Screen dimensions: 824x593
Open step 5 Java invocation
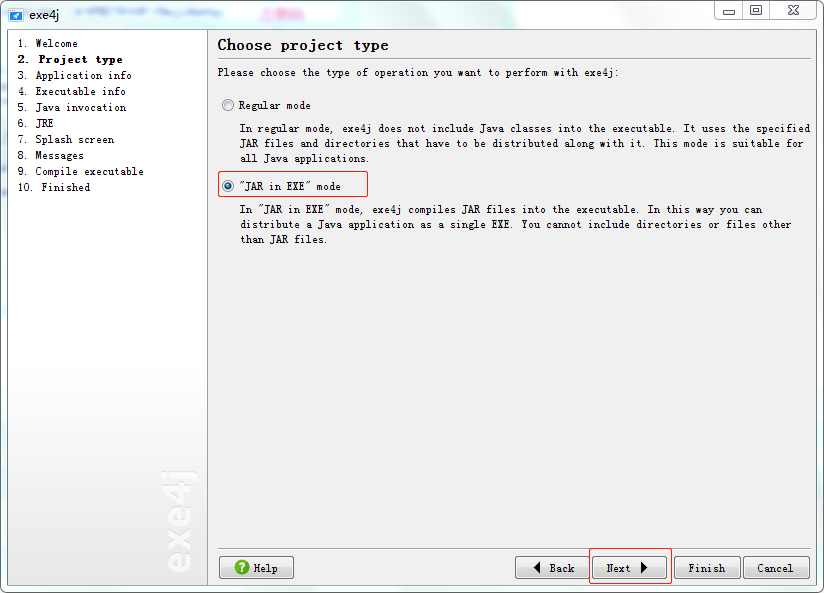coord(71,107)
